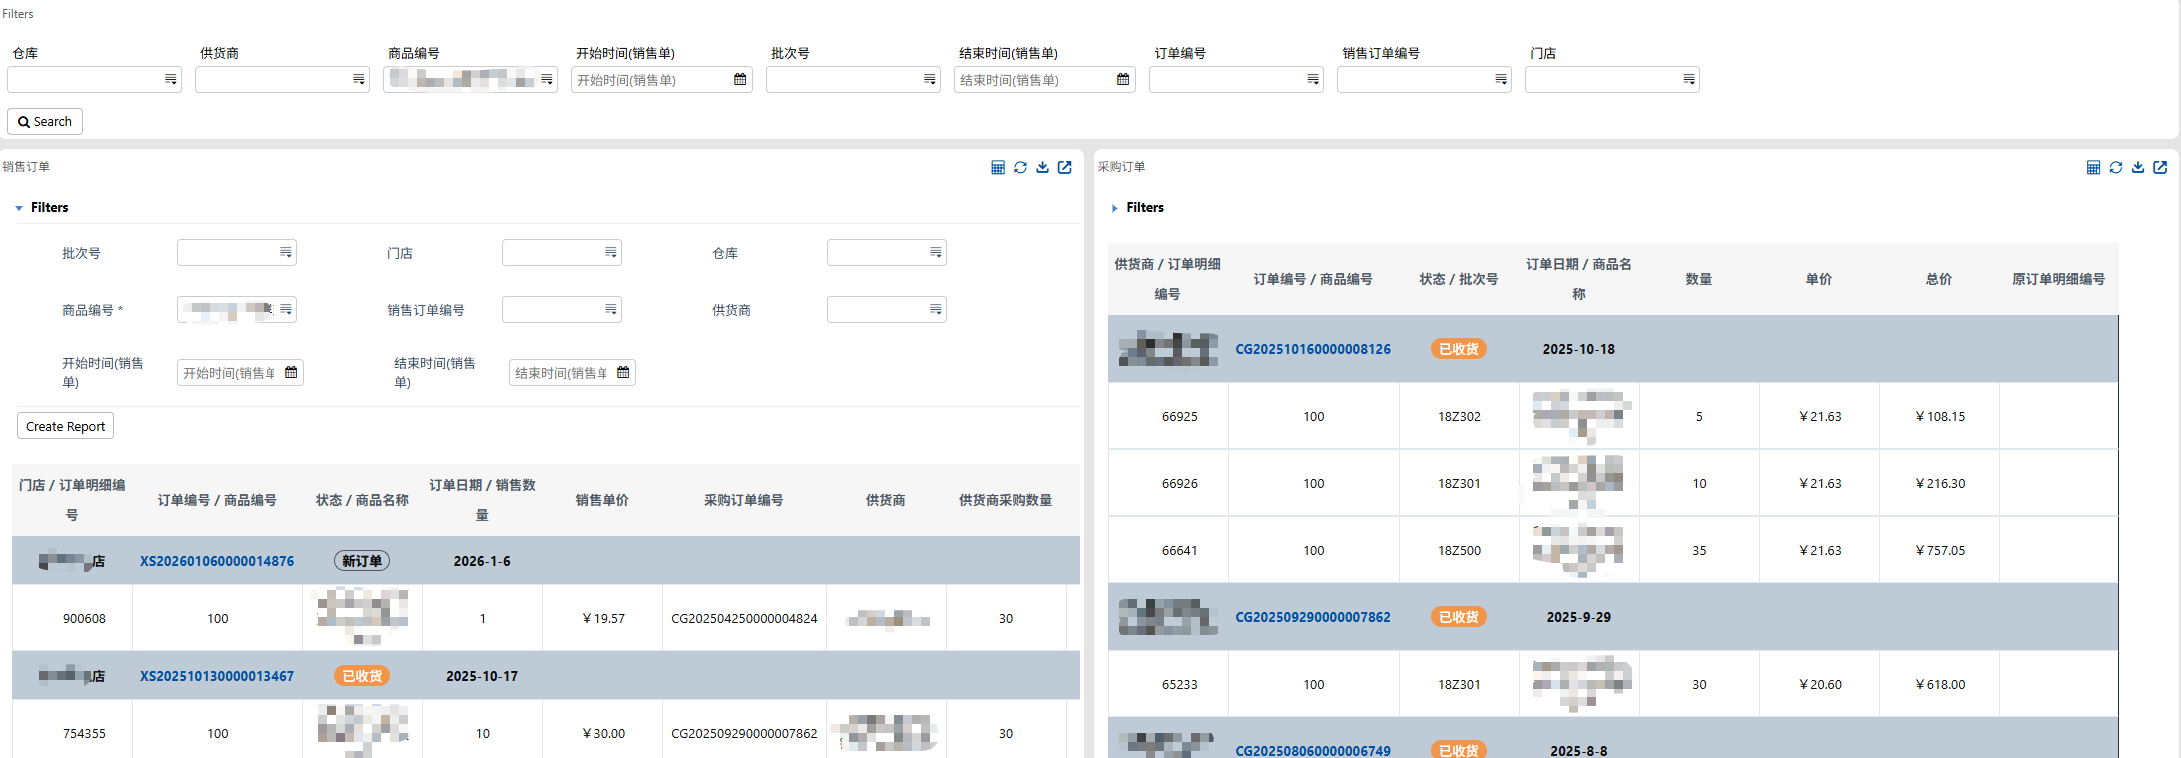This screenshot has height=758, width=2181.
Task: Open purchase order CG202509290000007862
Action: pyautogui.click(x=1313, y=617)
